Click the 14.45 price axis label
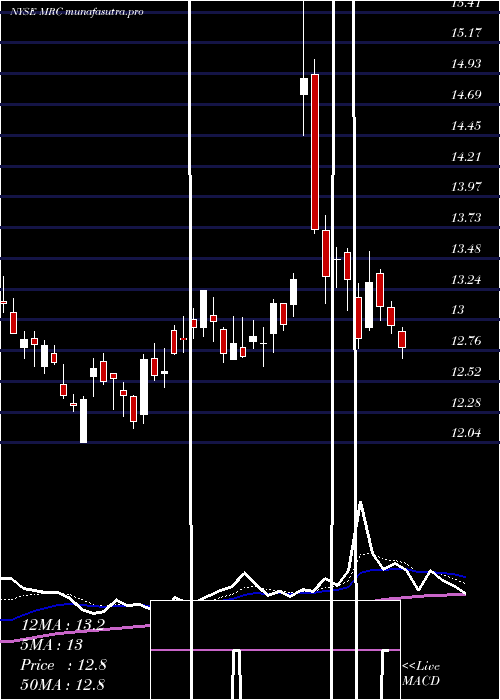The height and width of the screenshot is (700, 500). pos(467,125)
